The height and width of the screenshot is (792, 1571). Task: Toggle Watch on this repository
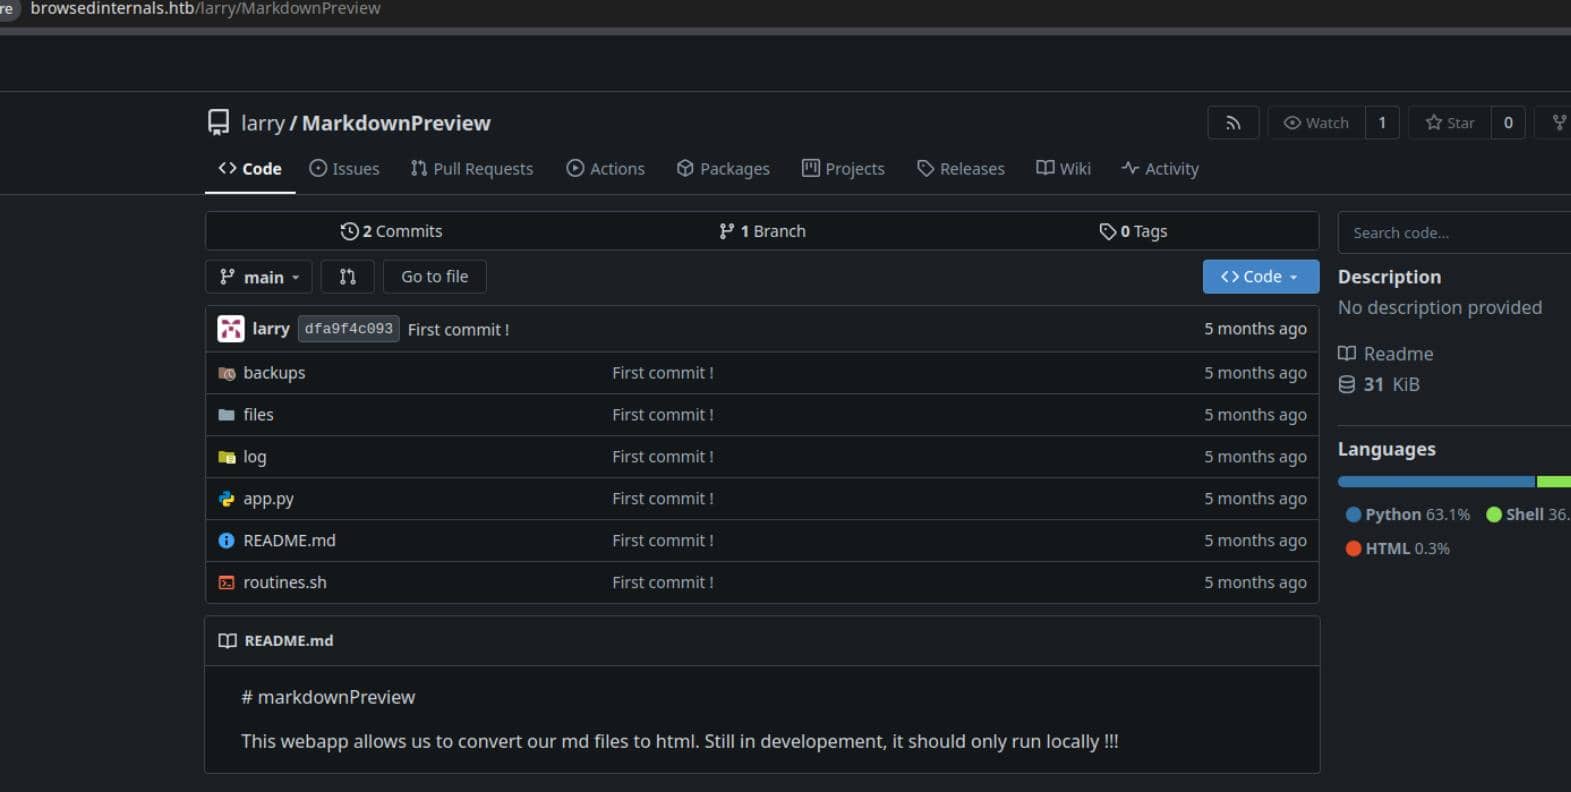coord(1316,123)
